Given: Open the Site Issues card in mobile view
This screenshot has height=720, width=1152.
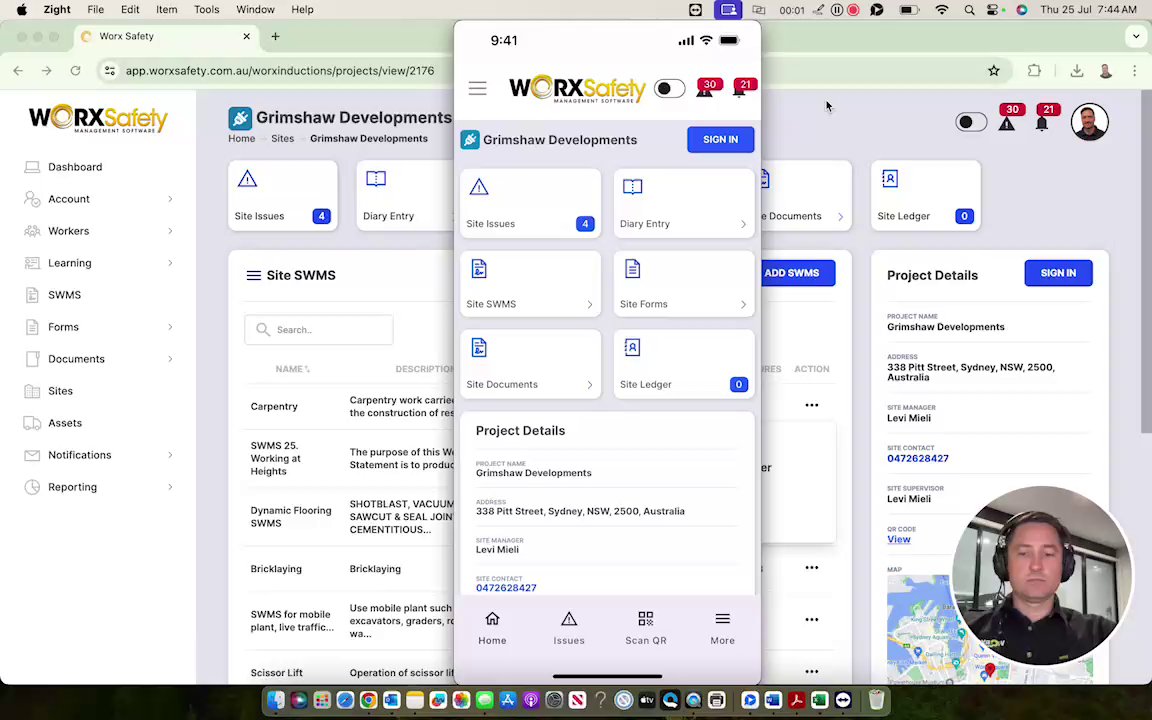Looking at the screenshot, I should (530, 204).
